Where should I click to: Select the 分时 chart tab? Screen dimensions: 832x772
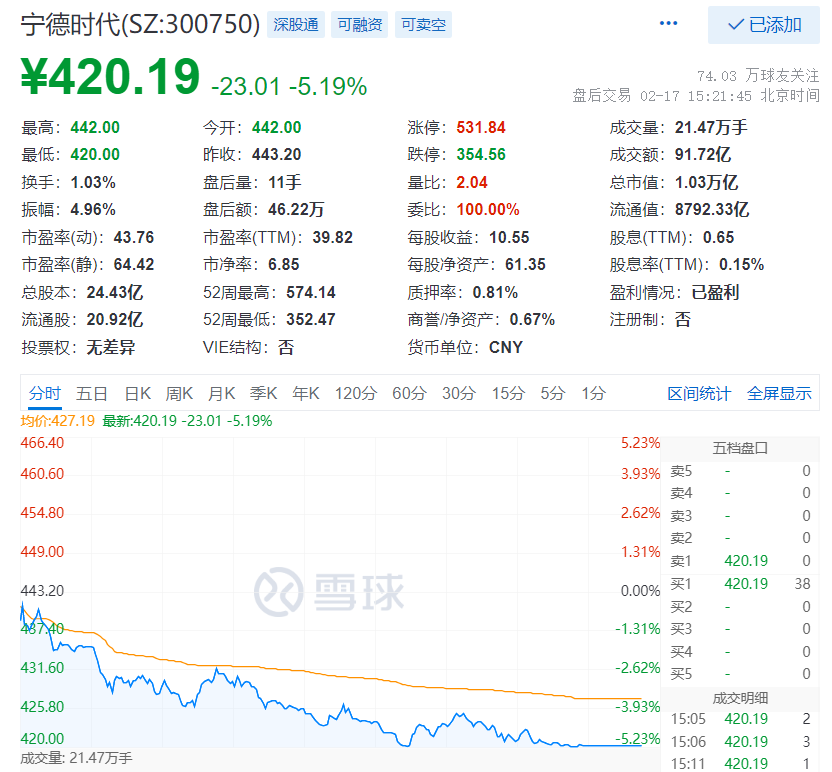[x=45, y=394]
